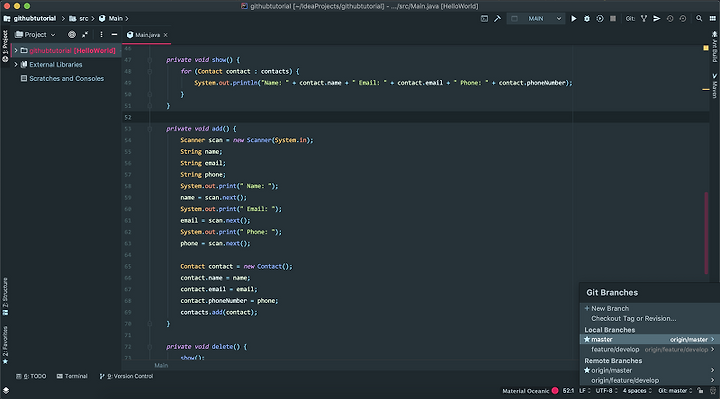Revert changes with the rollback icon
720x399 pixels.
click(x=683, y=19)
